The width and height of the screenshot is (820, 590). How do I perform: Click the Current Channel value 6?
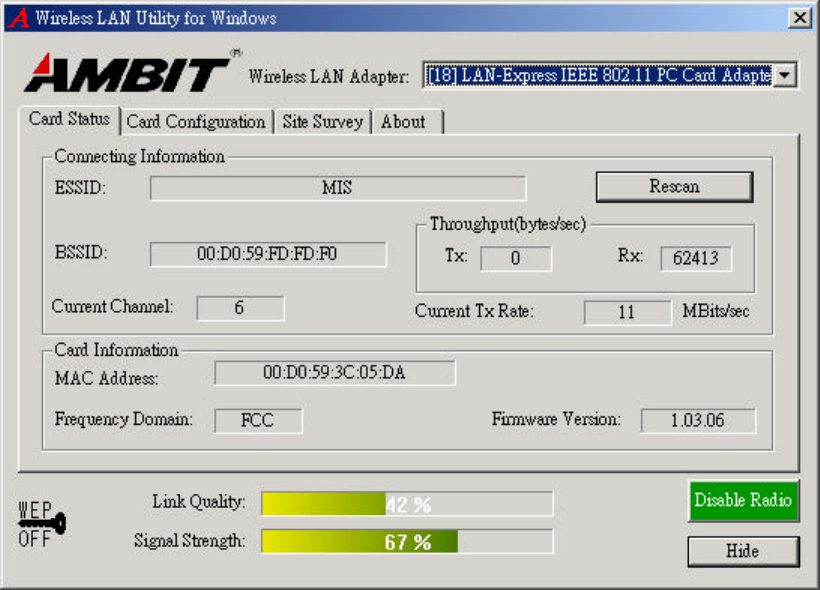coord(240,308)
